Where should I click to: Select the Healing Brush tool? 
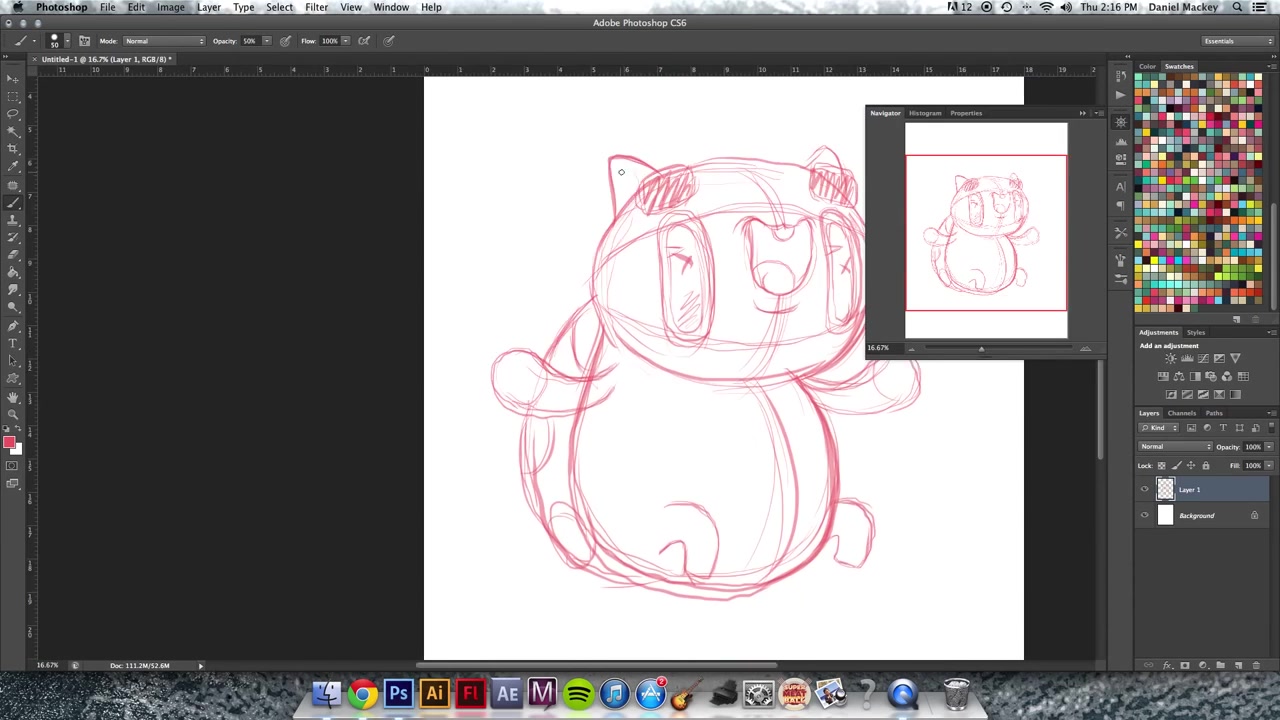13,184
